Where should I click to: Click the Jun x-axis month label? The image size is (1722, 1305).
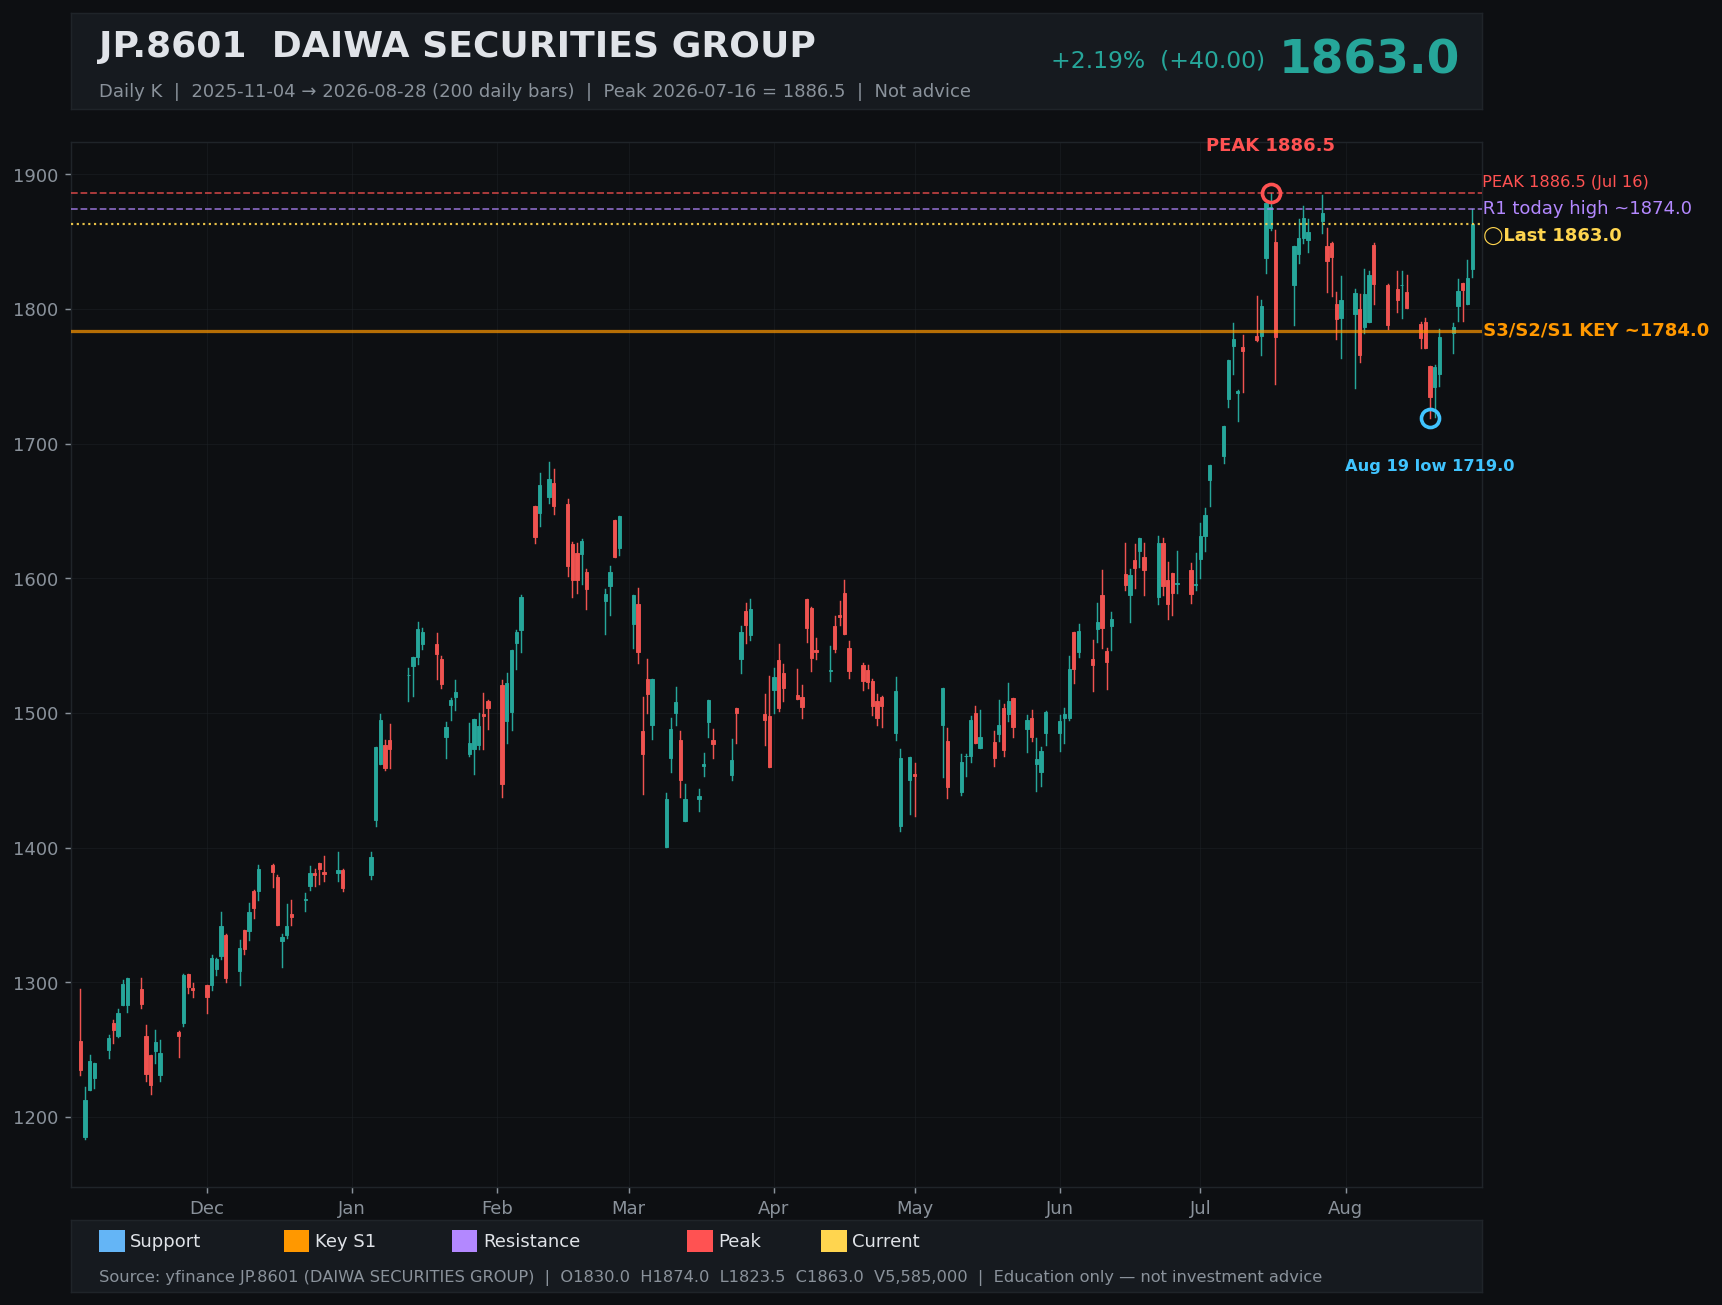click(x=1059, y=1208)
